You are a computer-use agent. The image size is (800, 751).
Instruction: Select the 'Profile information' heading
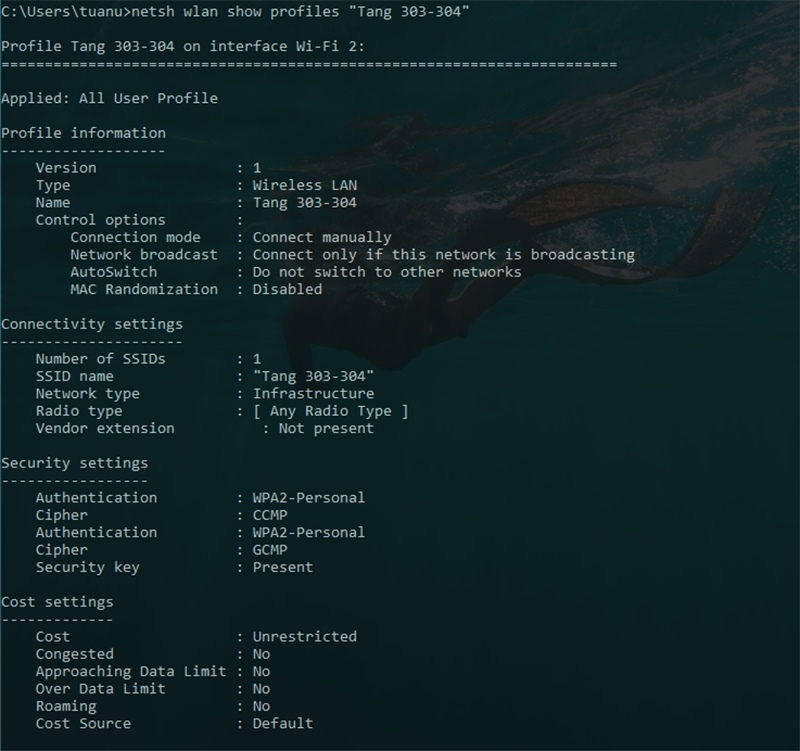84,133
